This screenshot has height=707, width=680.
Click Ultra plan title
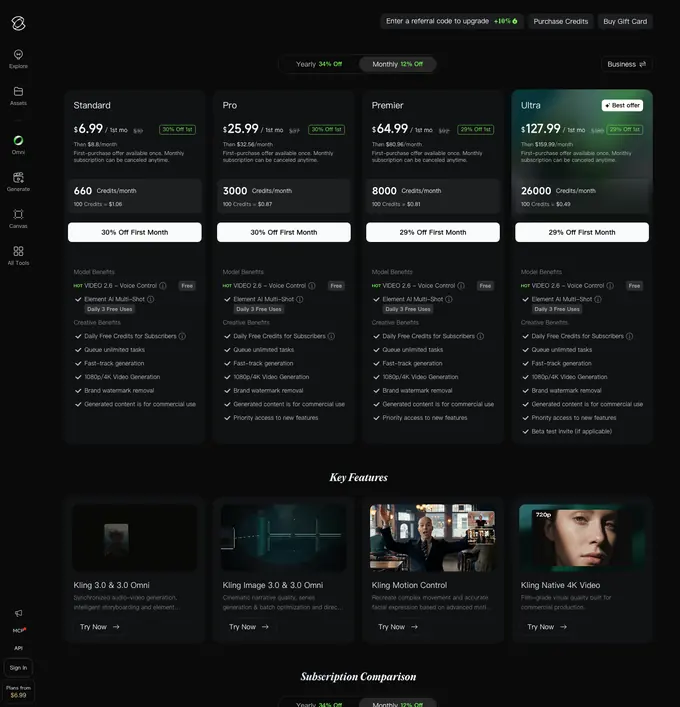click(x=530, y=105)
